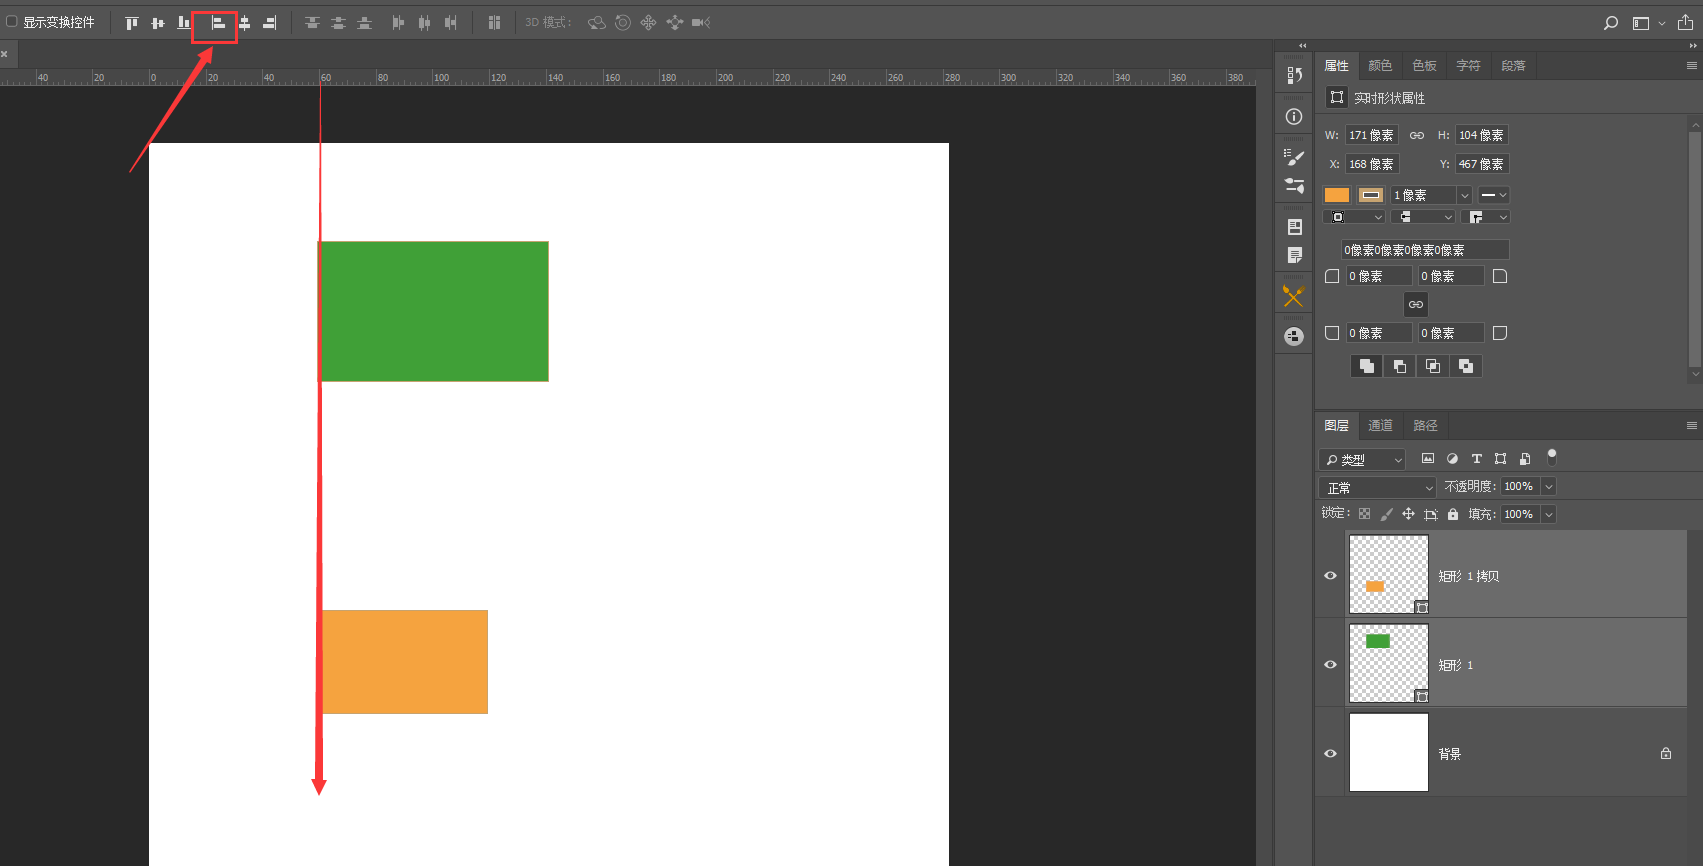Click the share icon at top right
This screenshot has height=866, width=1703.
pos(1685,23)
